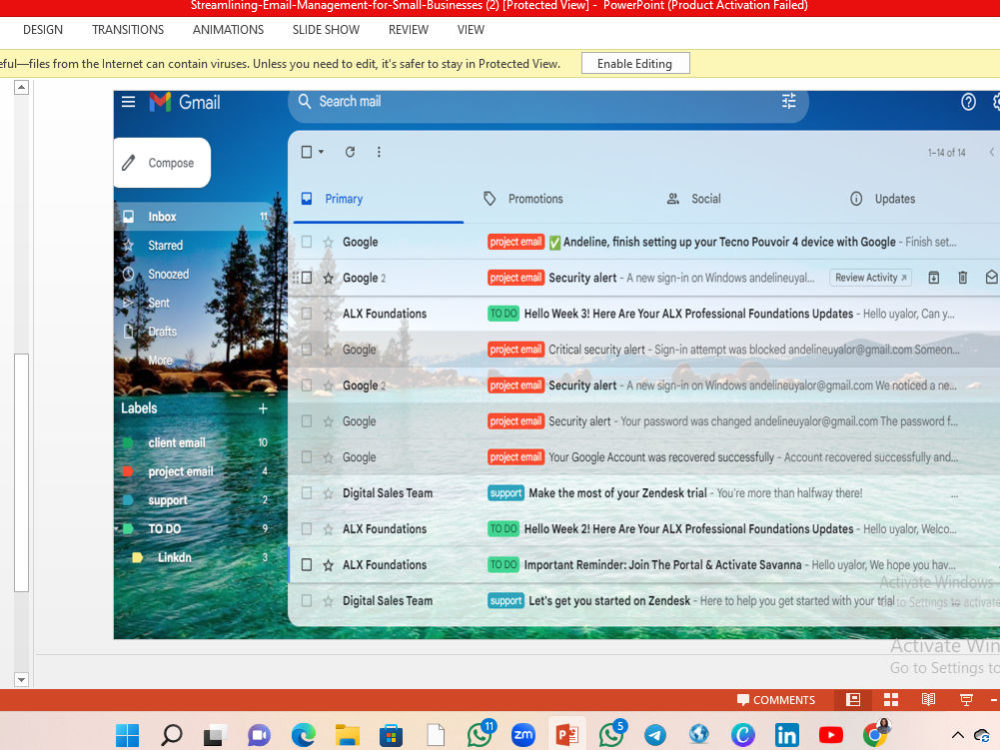The height and width of the screenshot is (750, 1000).
Task: Click the red project email label dot
Action: tap(128, 471)
